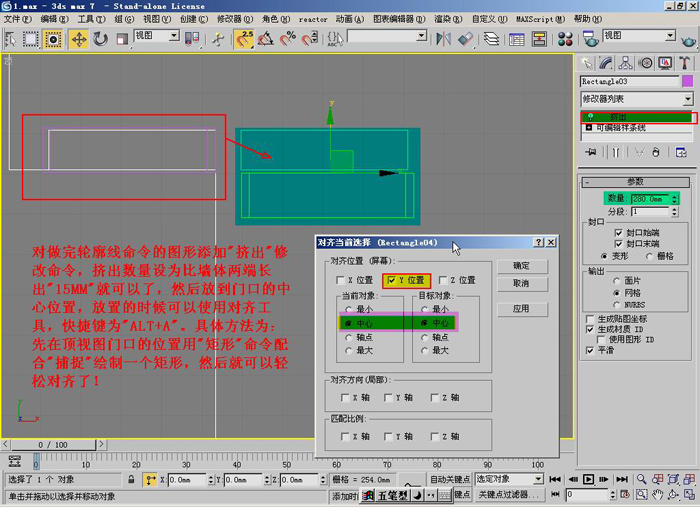
Task: Toggle 封口始端 checkbox
Action: click(619, 233)
